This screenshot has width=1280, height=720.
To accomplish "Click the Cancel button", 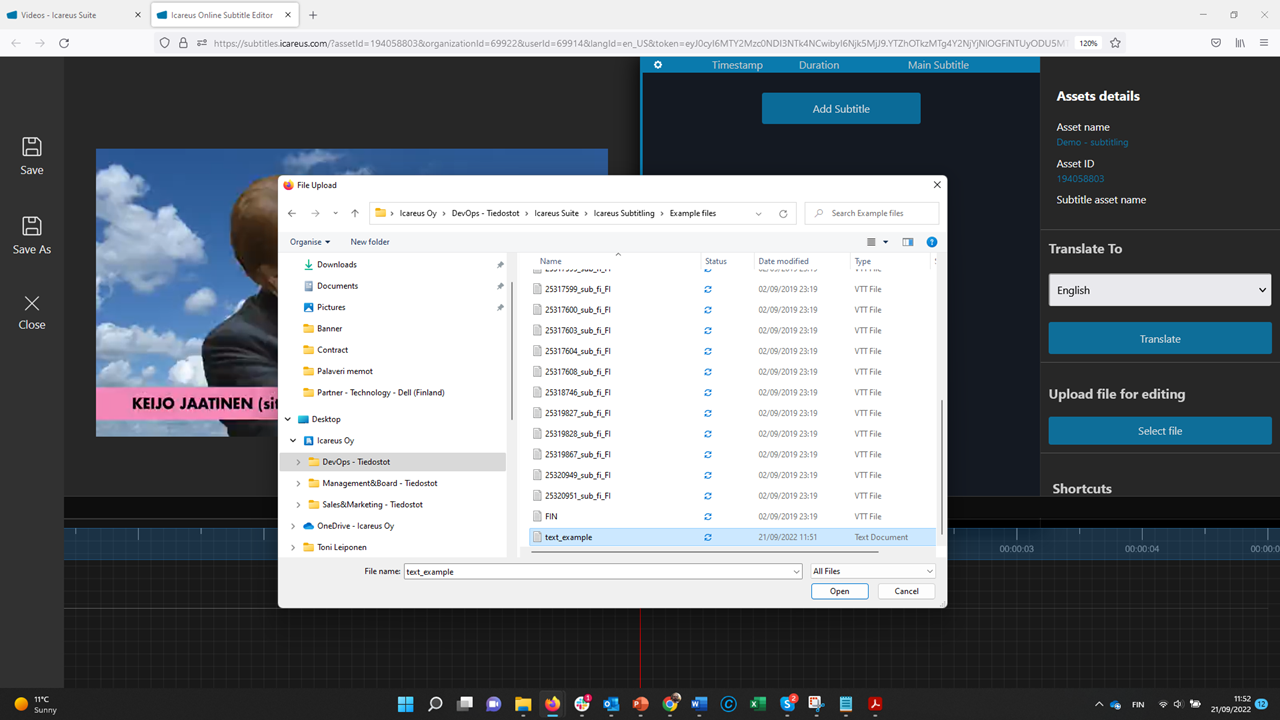I will [x=906, y=591].
